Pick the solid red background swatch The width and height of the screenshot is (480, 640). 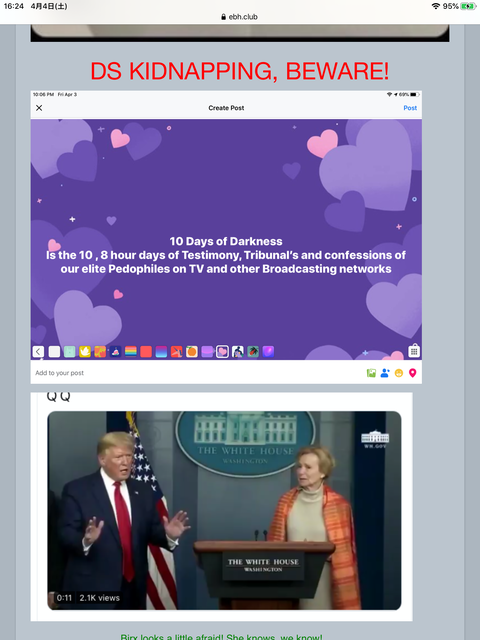146,351
